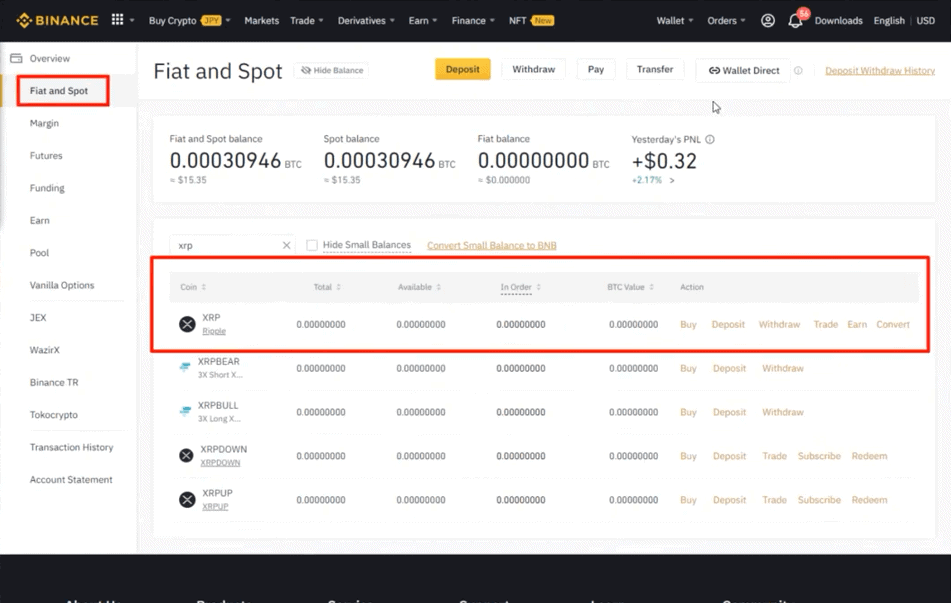Click Withdraw in the XRPBEAR row
951x603 pixels.
point(782,368)
